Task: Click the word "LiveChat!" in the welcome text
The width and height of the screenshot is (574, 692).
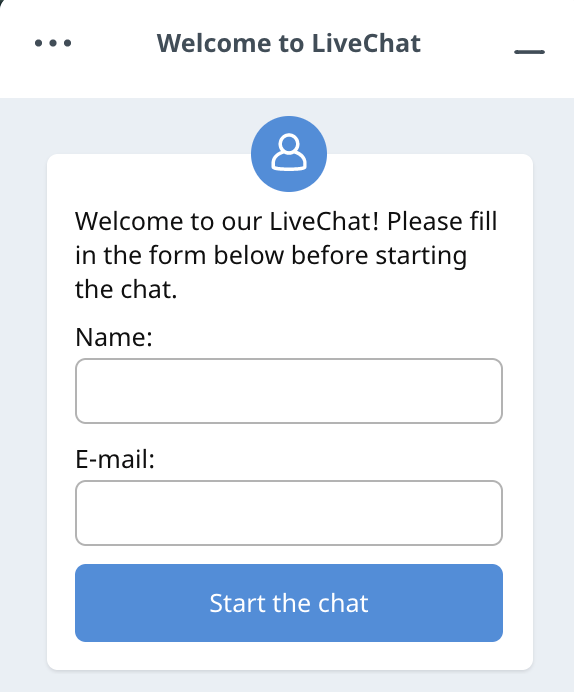Action: (324, 221)
